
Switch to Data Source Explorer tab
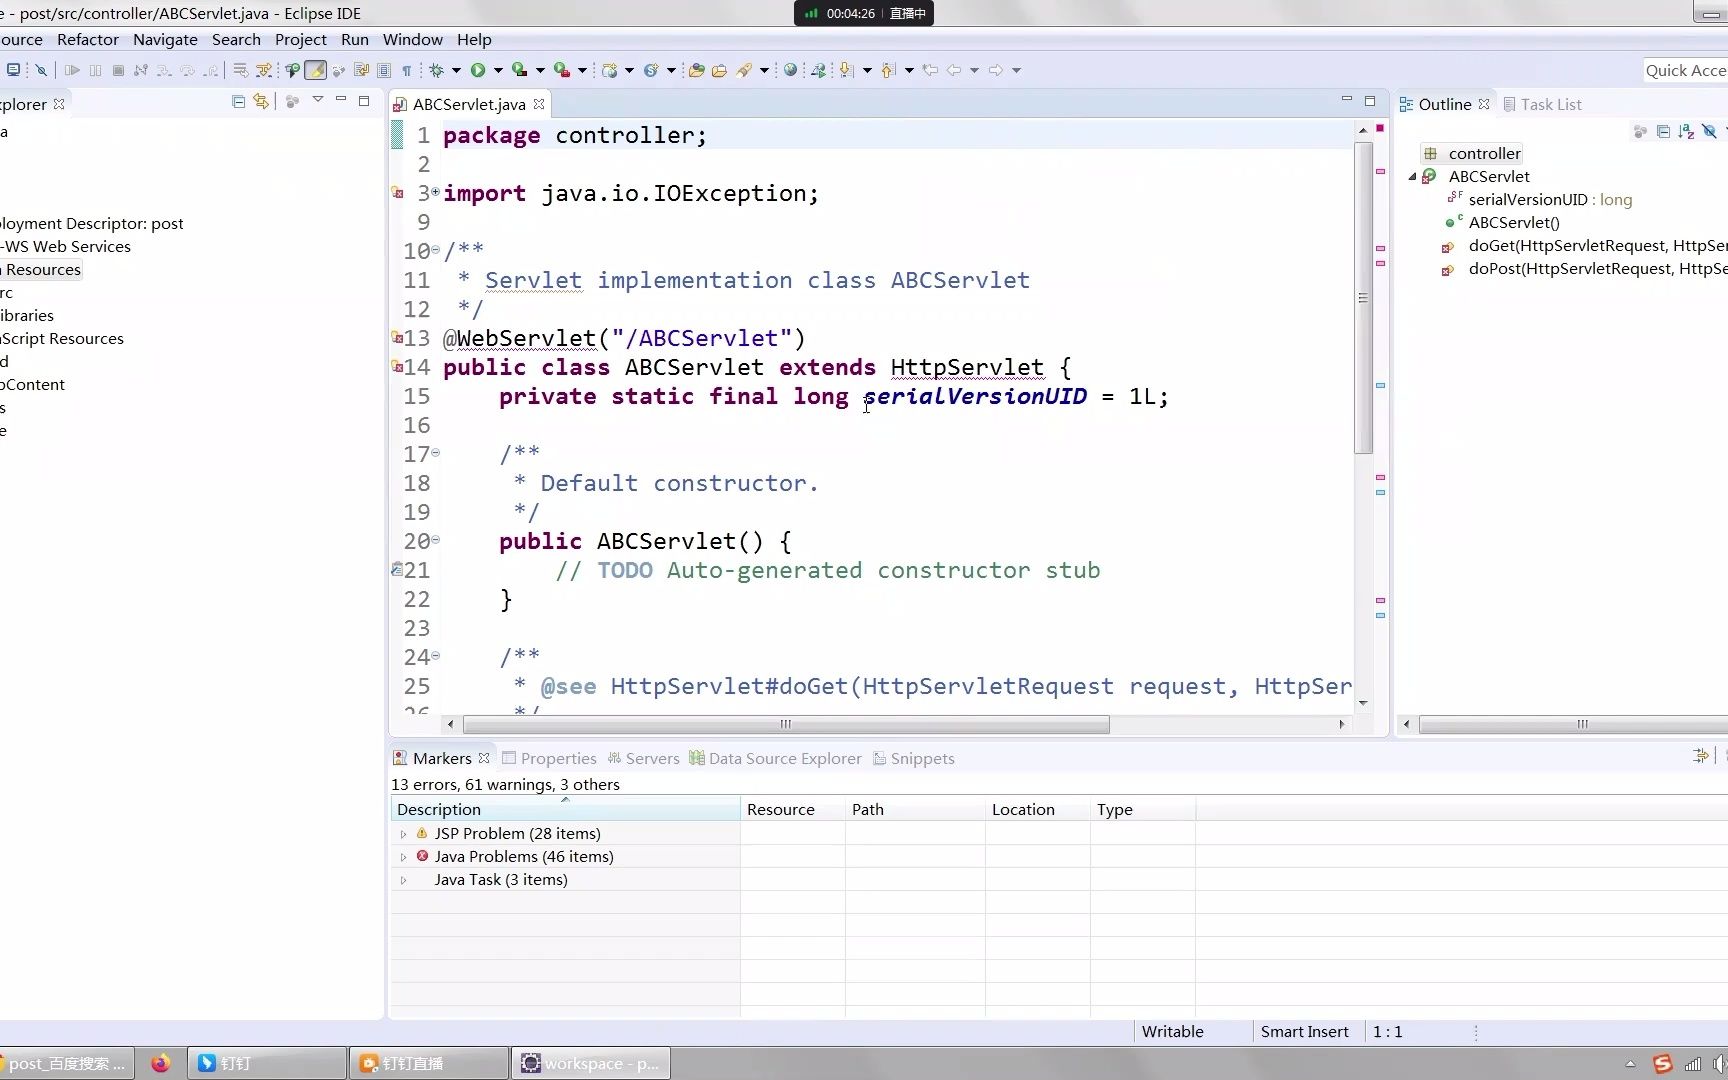(775, 758)
